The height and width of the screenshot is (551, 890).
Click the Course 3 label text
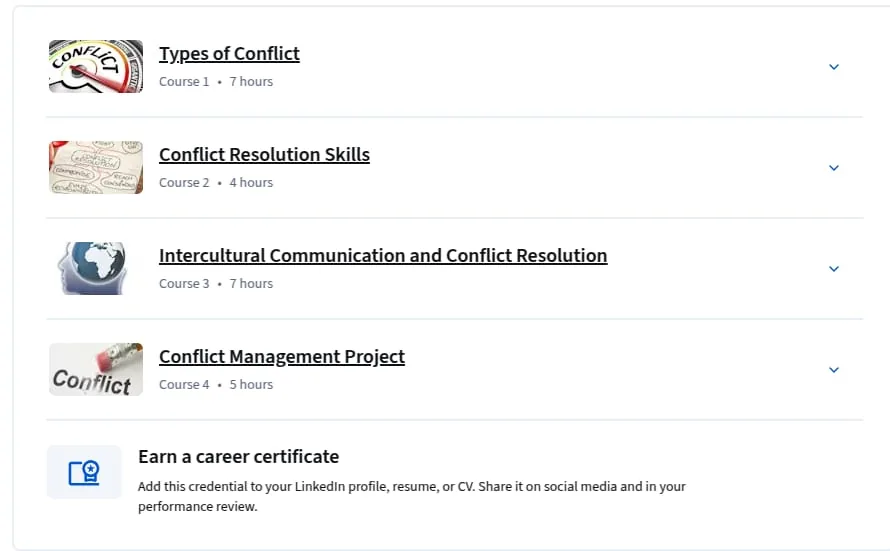tap(184, 284)
